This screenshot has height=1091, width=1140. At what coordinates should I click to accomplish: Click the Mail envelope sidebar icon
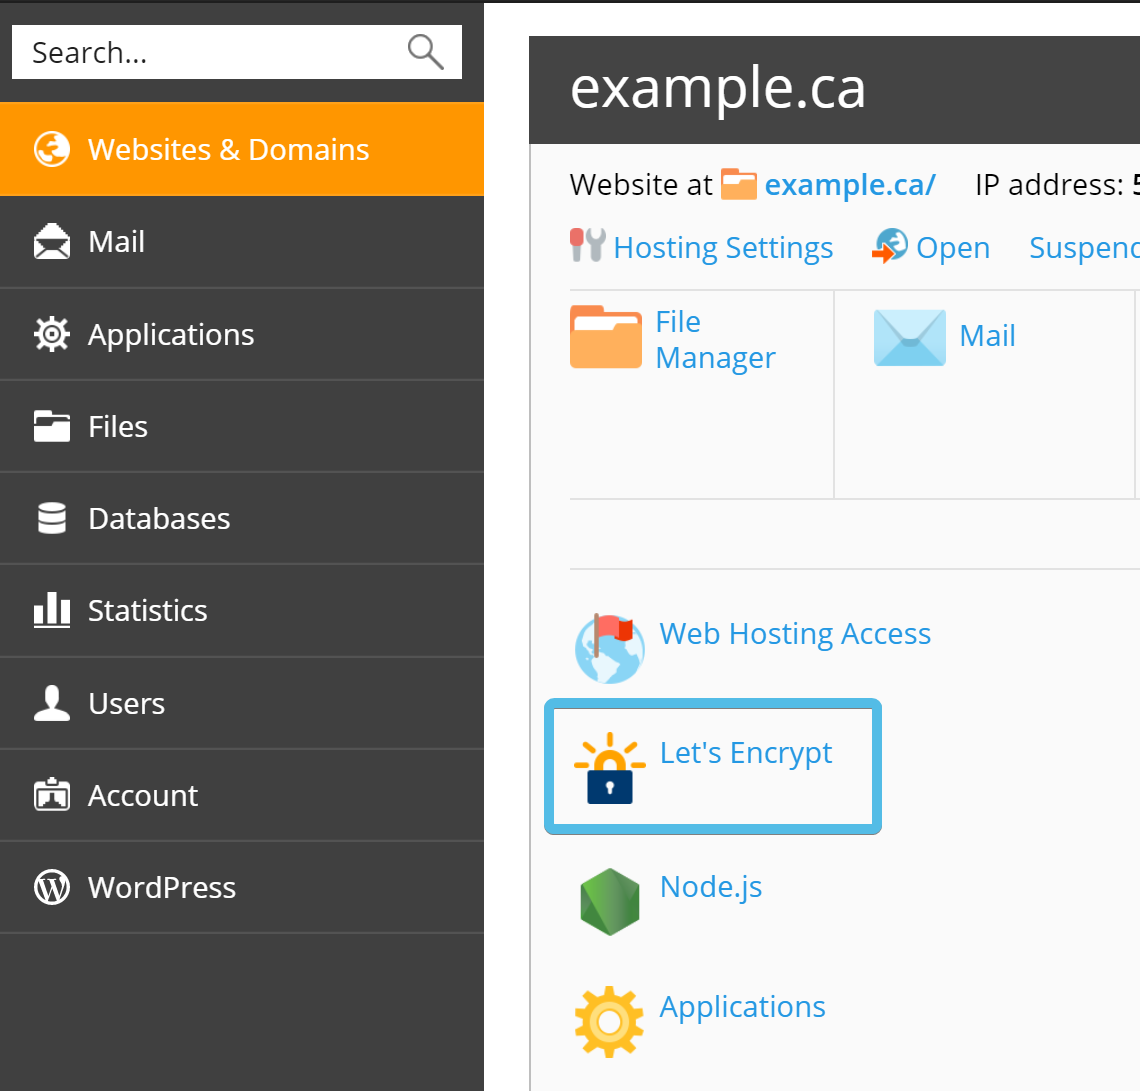click(x=52, y=242)
